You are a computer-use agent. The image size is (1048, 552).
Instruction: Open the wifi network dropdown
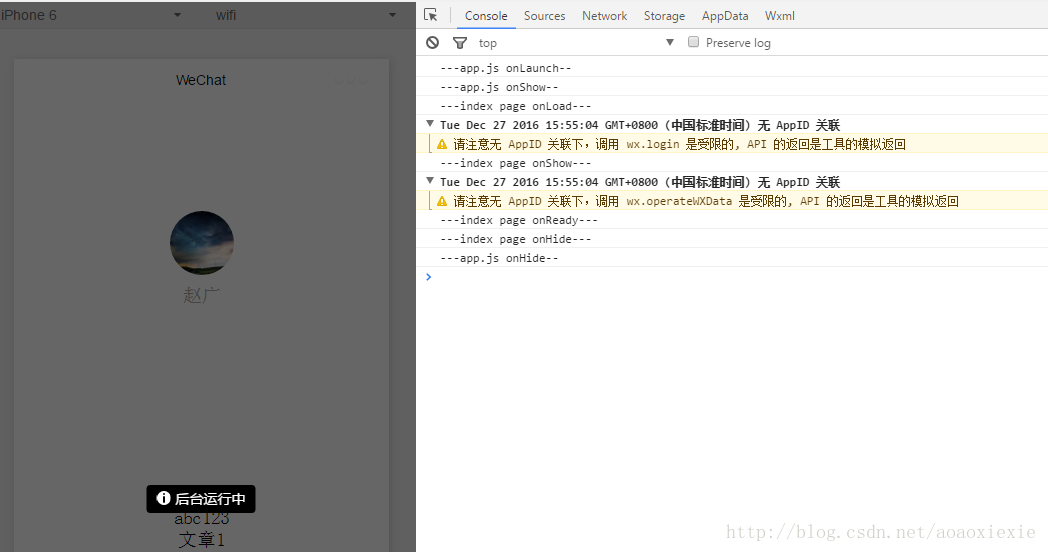(x=306, y=15)
